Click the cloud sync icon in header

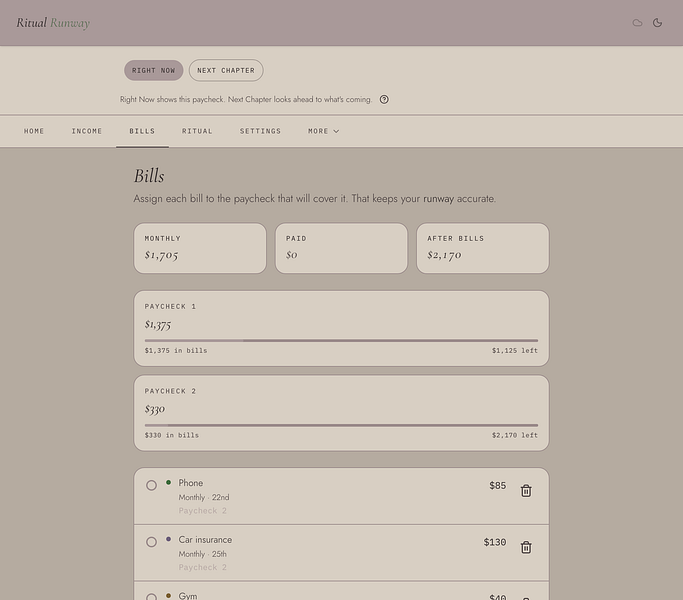pos(637,23)
